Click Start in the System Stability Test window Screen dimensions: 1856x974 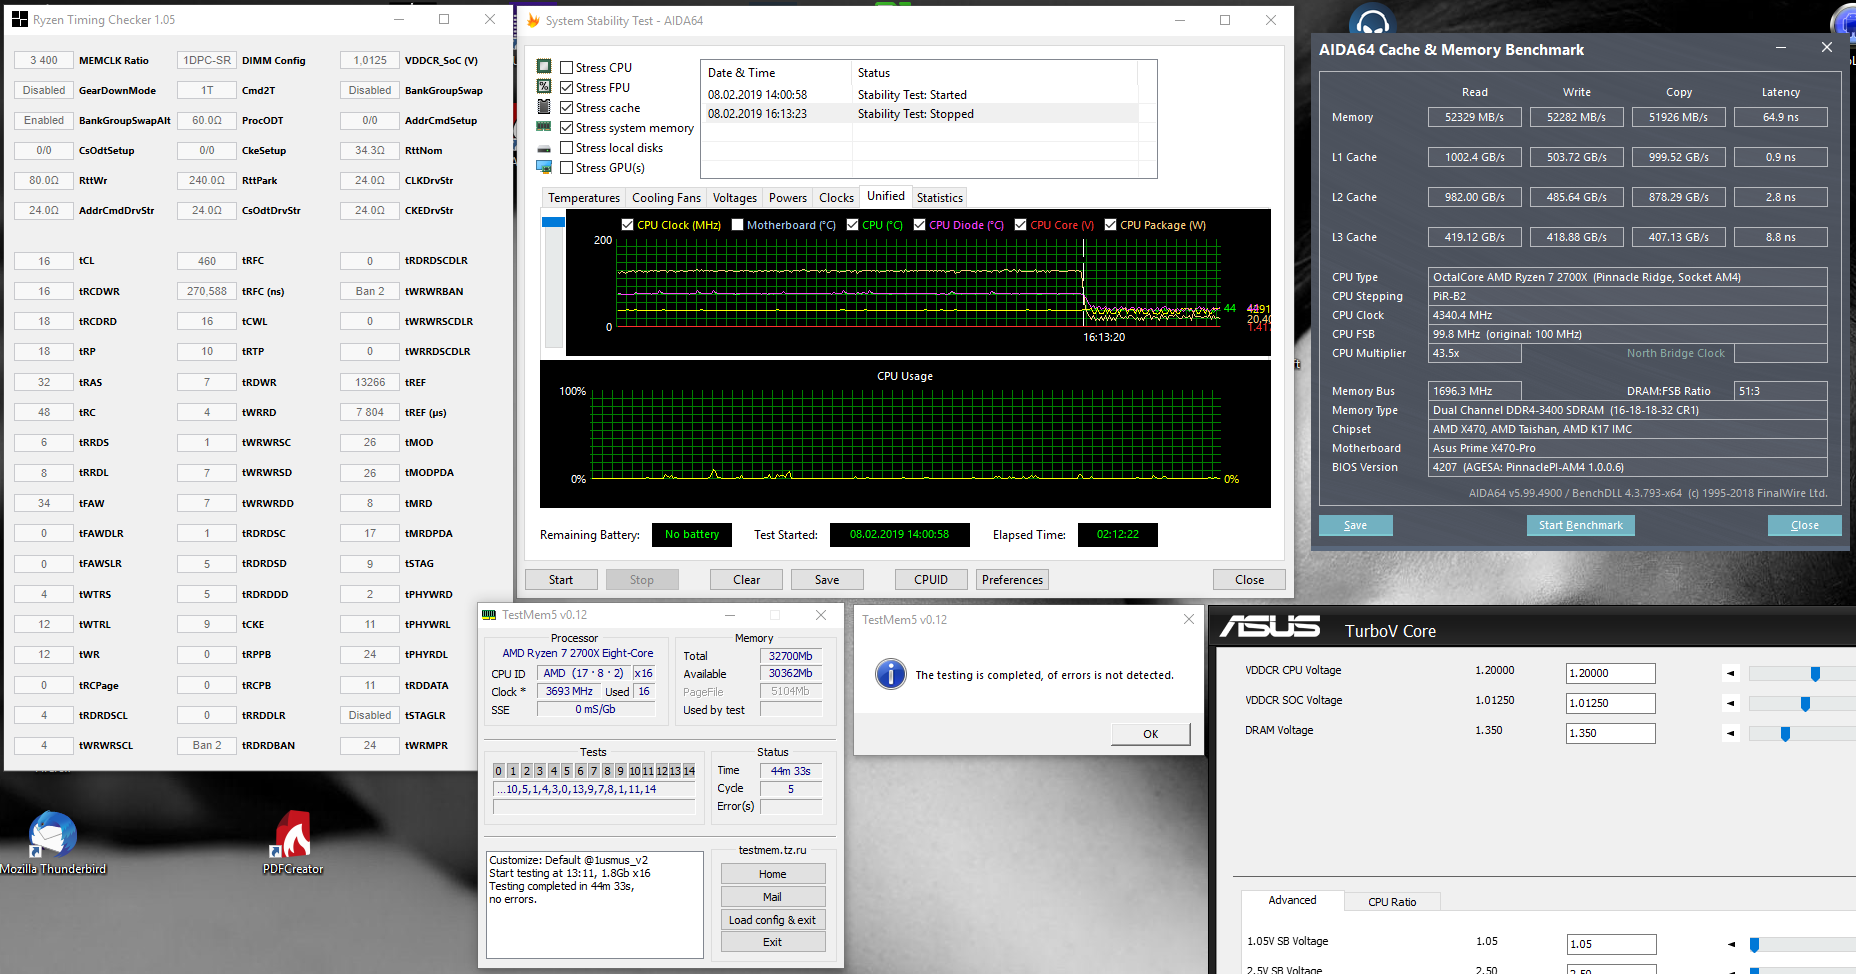(x=561, y=580)
